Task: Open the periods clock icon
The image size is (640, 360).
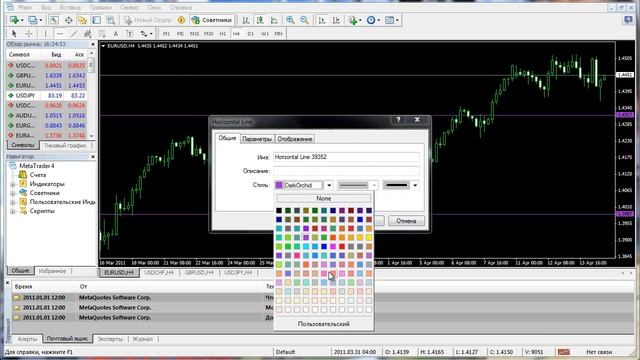Action: pyautogui.click(x=371, y=20)
